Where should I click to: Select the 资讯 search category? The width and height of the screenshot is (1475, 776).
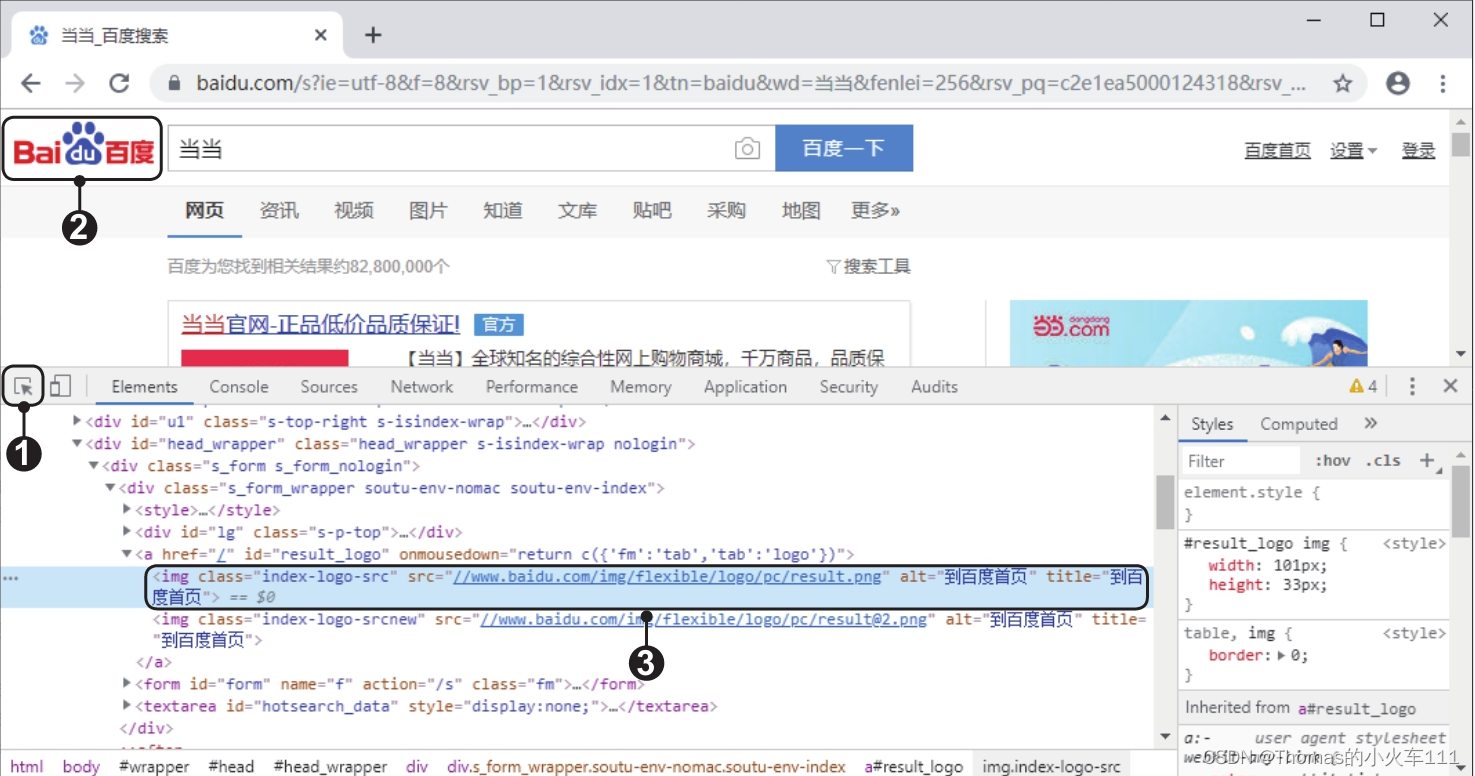279,211
